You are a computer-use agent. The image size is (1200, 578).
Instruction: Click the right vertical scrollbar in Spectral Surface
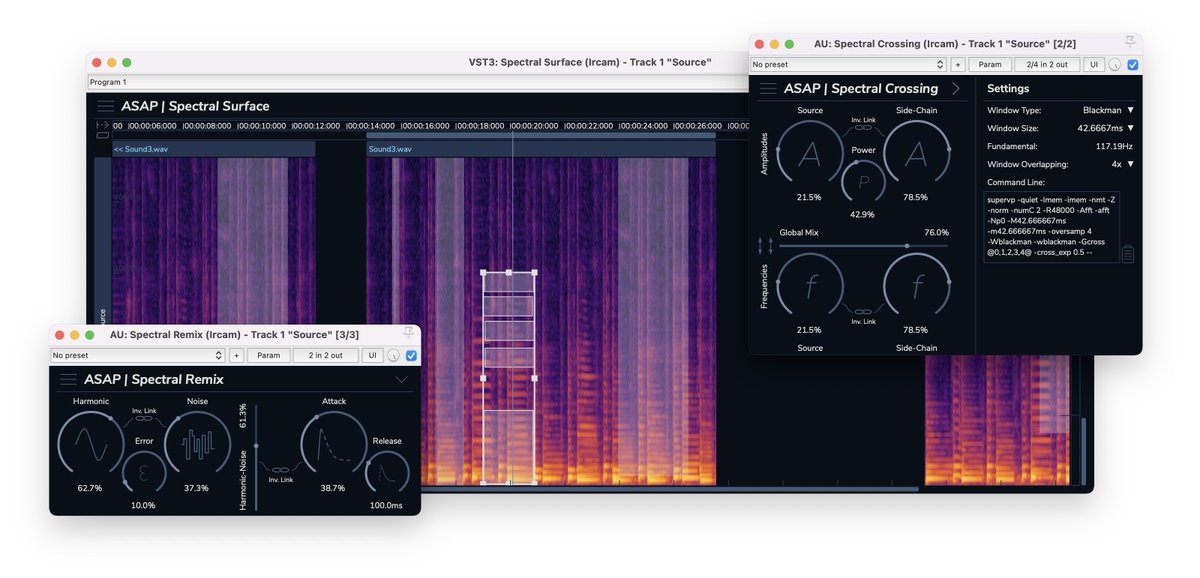pyautogui.click(x=1084, y=450)
